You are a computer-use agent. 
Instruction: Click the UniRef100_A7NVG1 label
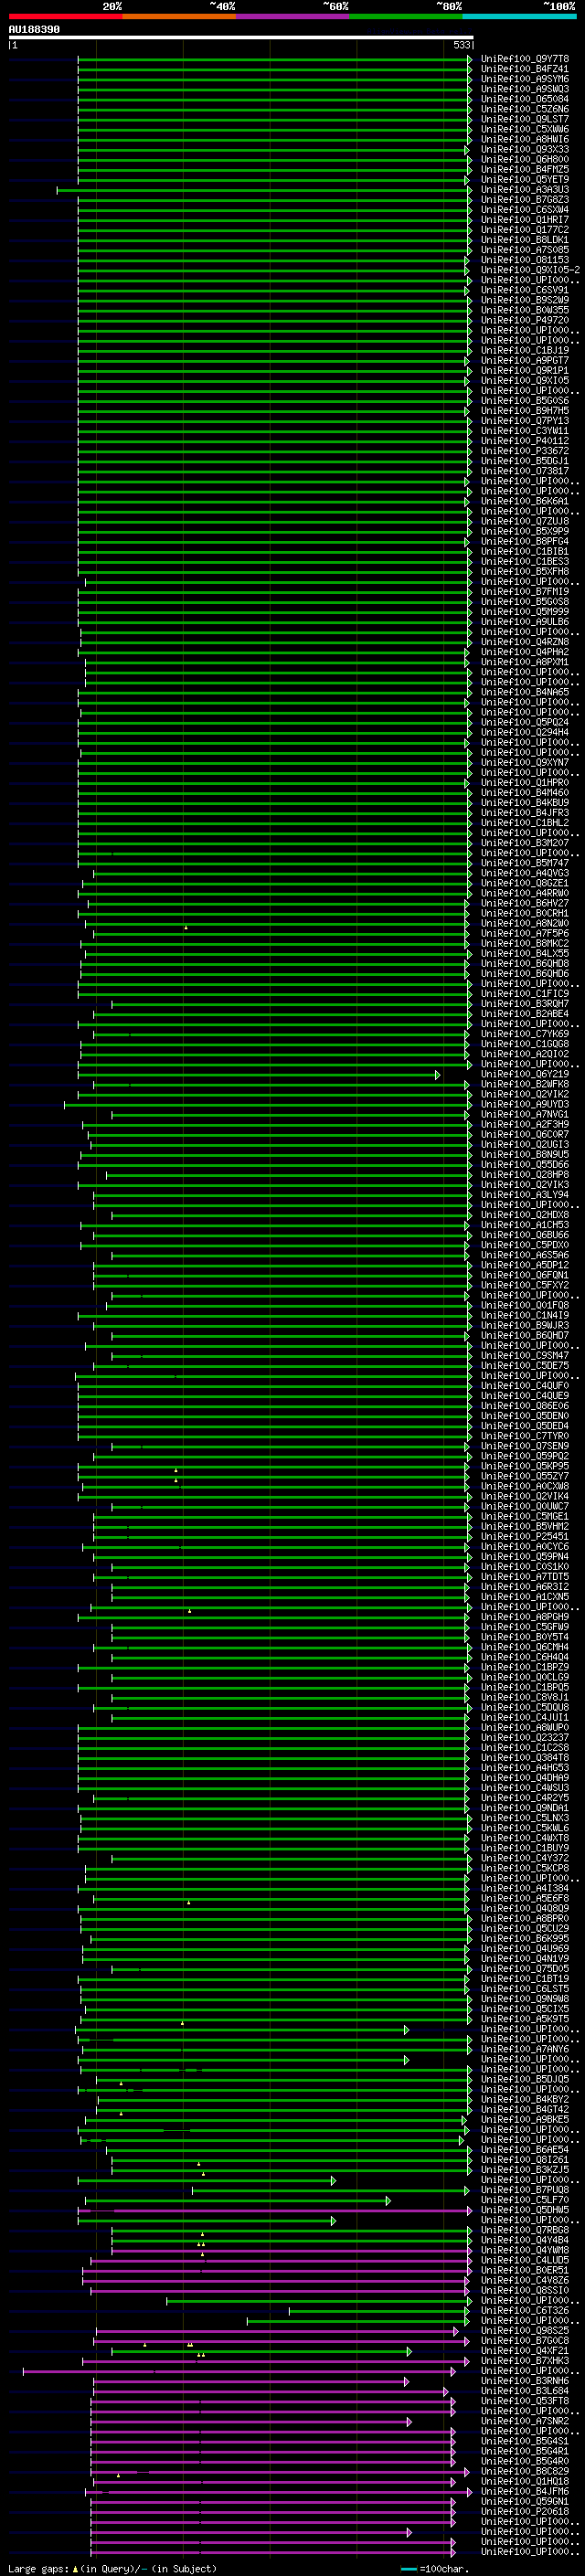click(x=524, y=1114)
